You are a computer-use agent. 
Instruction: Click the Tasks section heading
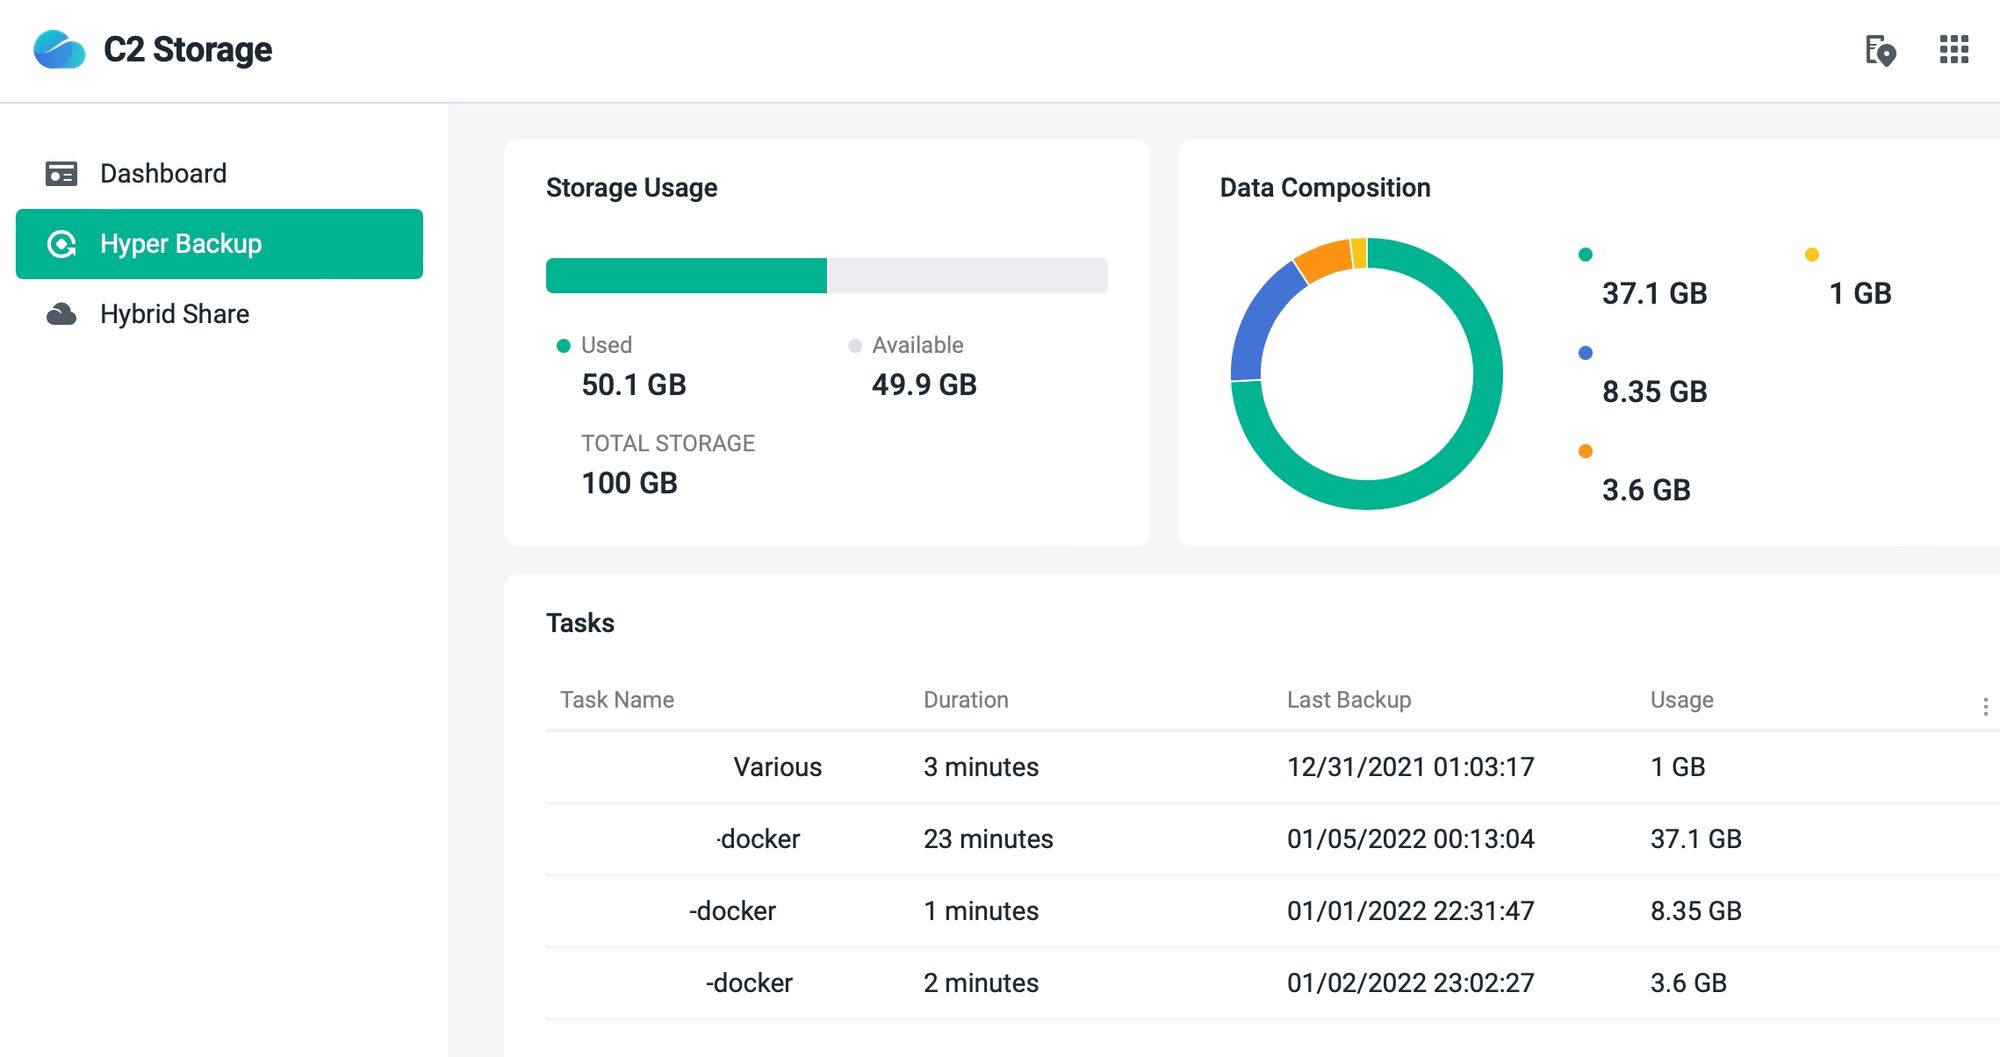click(580, 623)
